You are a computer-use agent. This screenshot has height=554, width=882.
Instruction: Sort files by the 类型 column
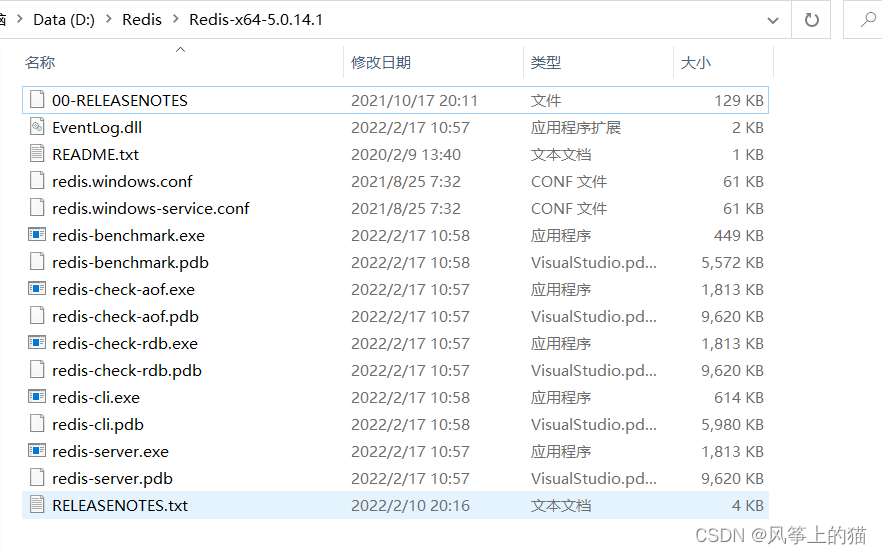tap(546, 62)
